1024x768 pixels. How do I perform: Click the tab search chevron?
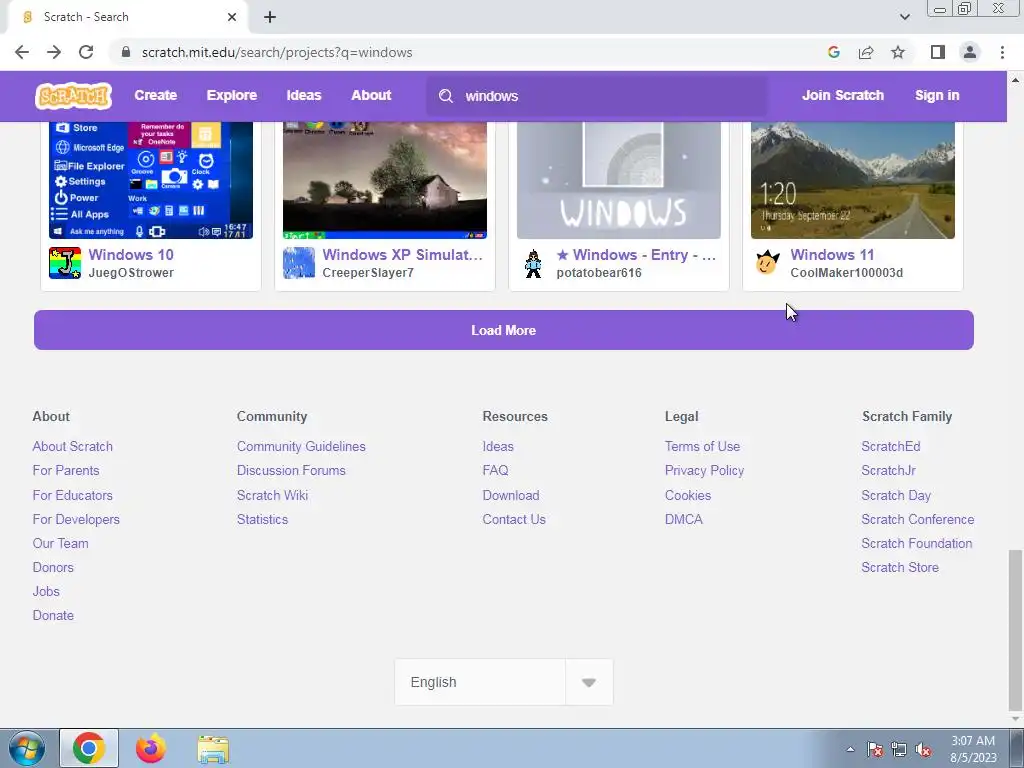pos(904,17)
